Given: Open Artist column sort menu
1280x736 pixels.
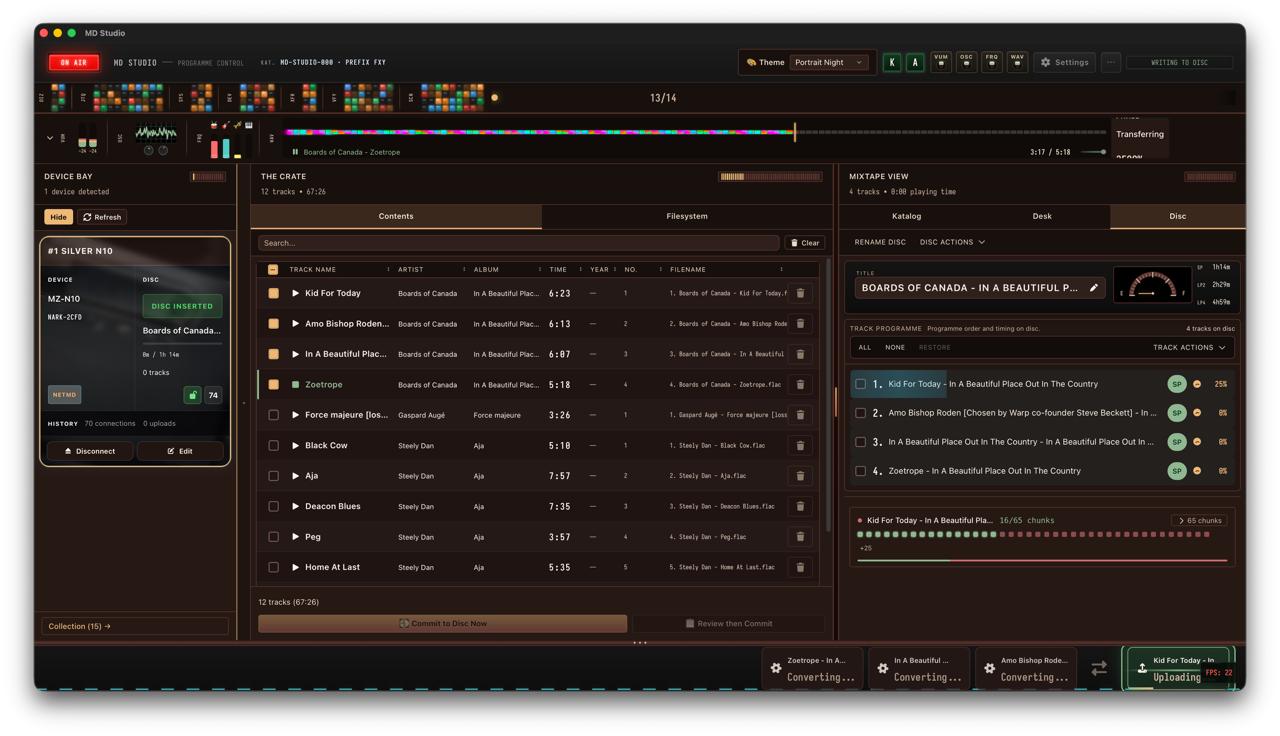Looking at the screenshot, I should pyautogui.click(x=464, y=270).
